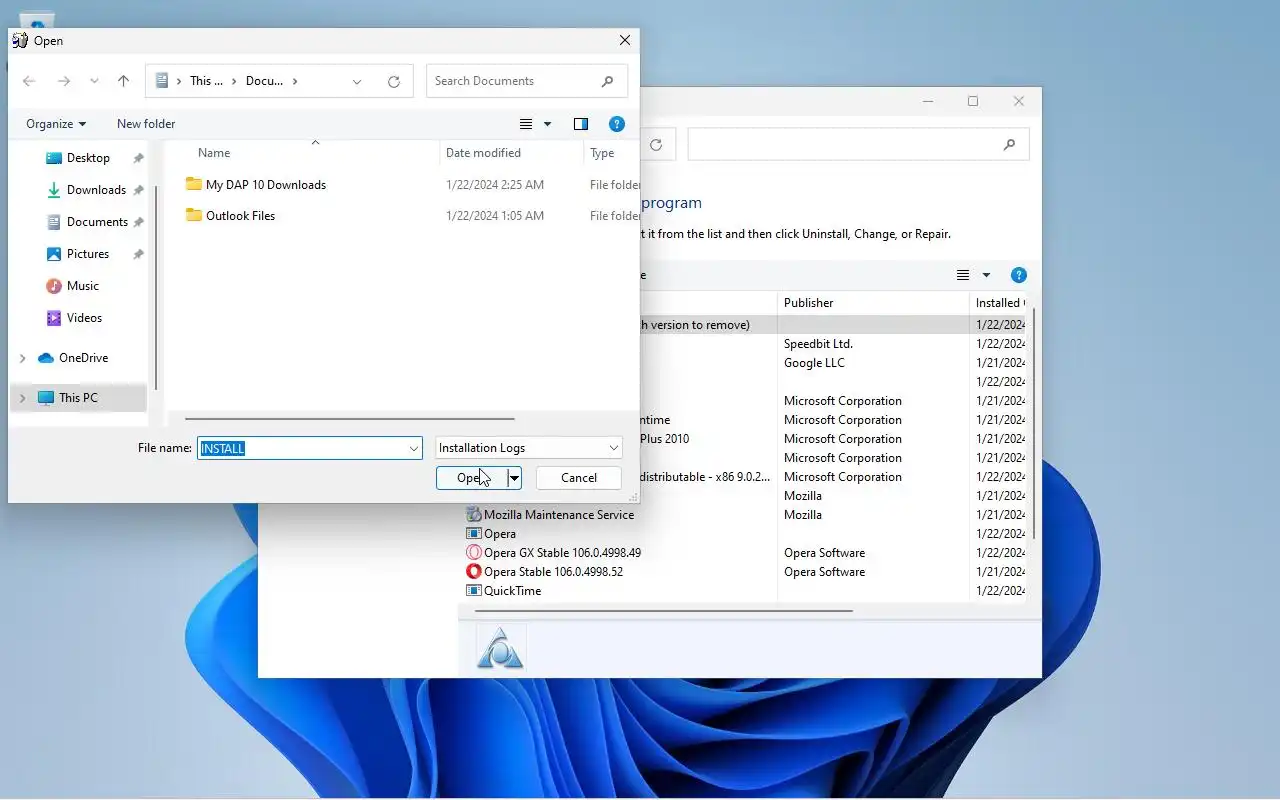Viewport: 1280px width, 800px height.
Task: Select the Outlook Files folder
Action: click(240, 216)
